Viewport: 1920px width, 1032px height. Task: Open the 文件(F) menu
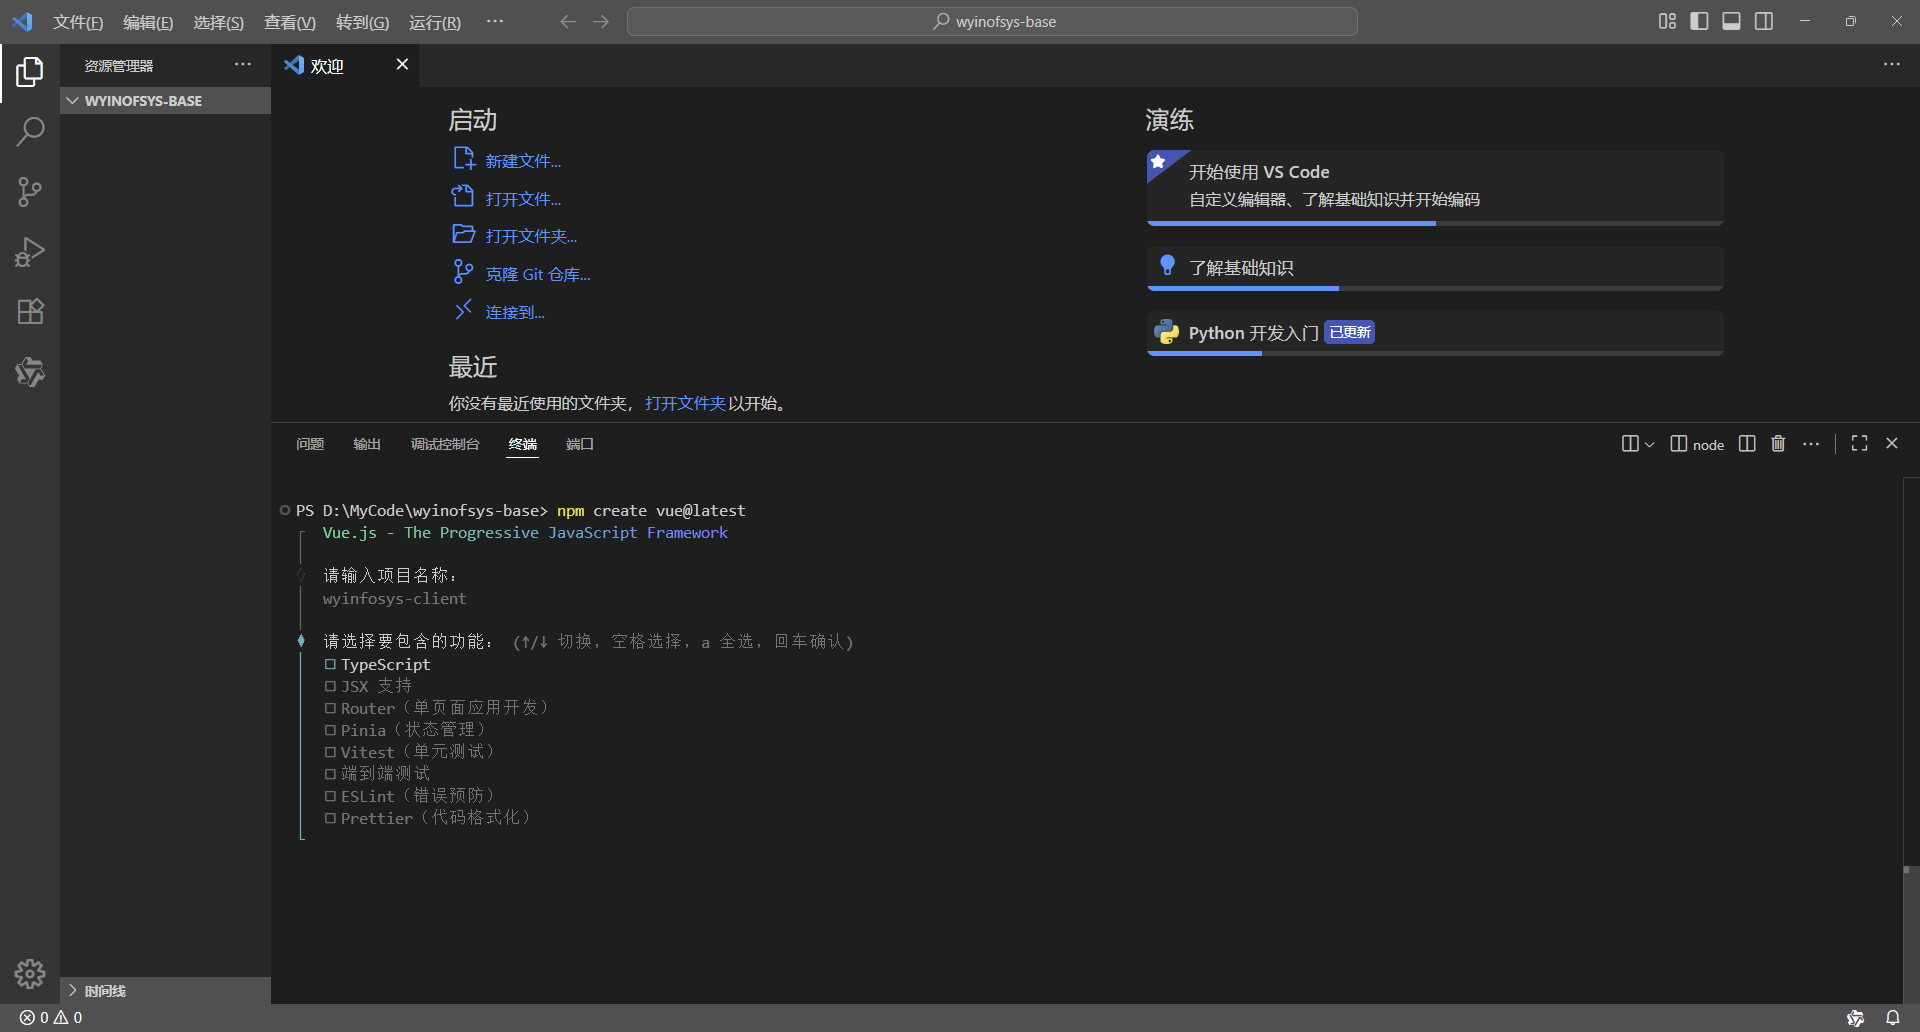[x=78, y=22]
